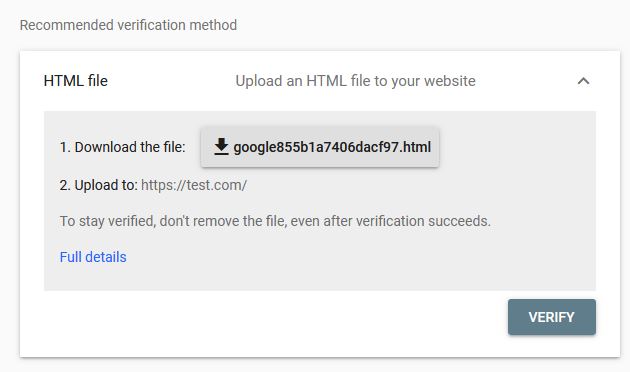Click 'Upload an HTML file to your website' description
The height and width of the screenshot is (372, 630).
pos(355,81)
